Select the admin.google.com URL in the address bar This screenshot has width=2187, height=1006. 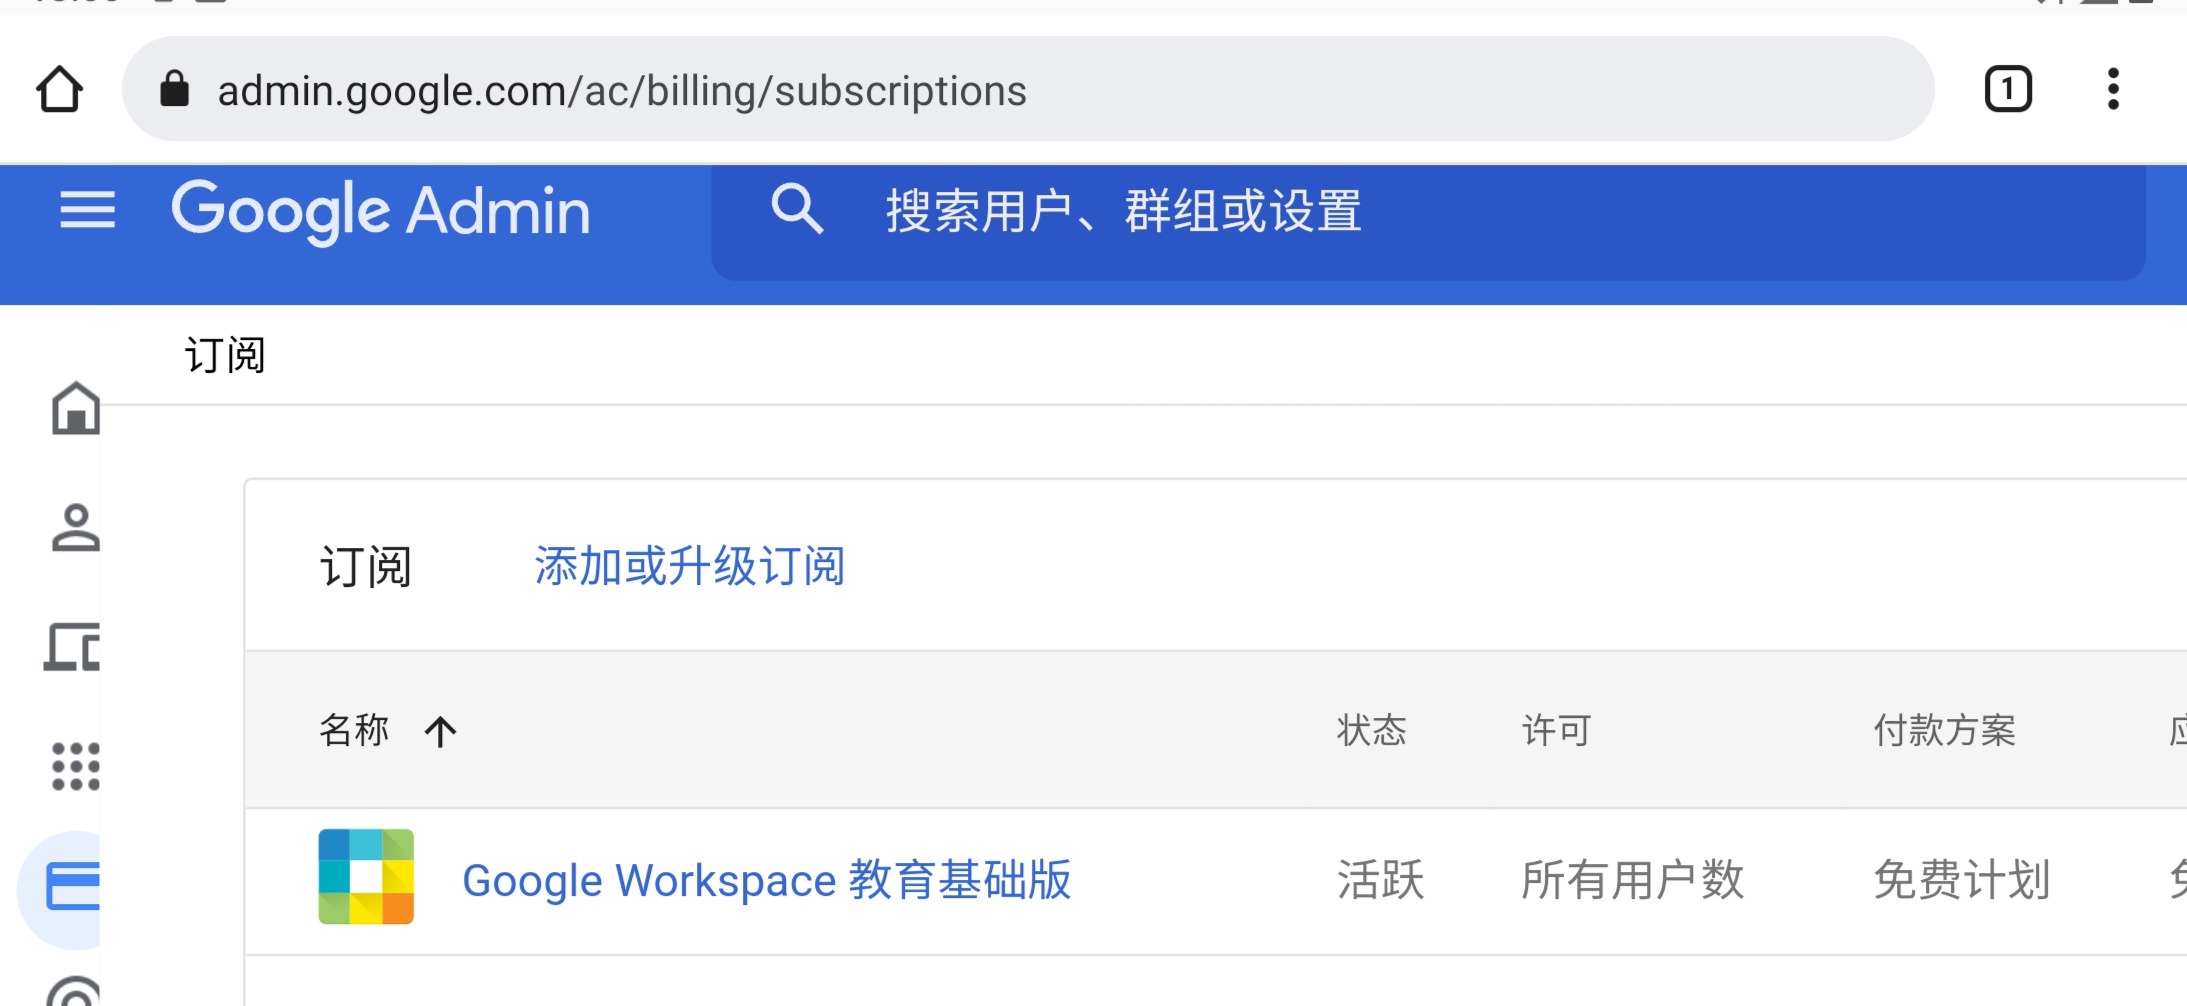tap(622, 91)
